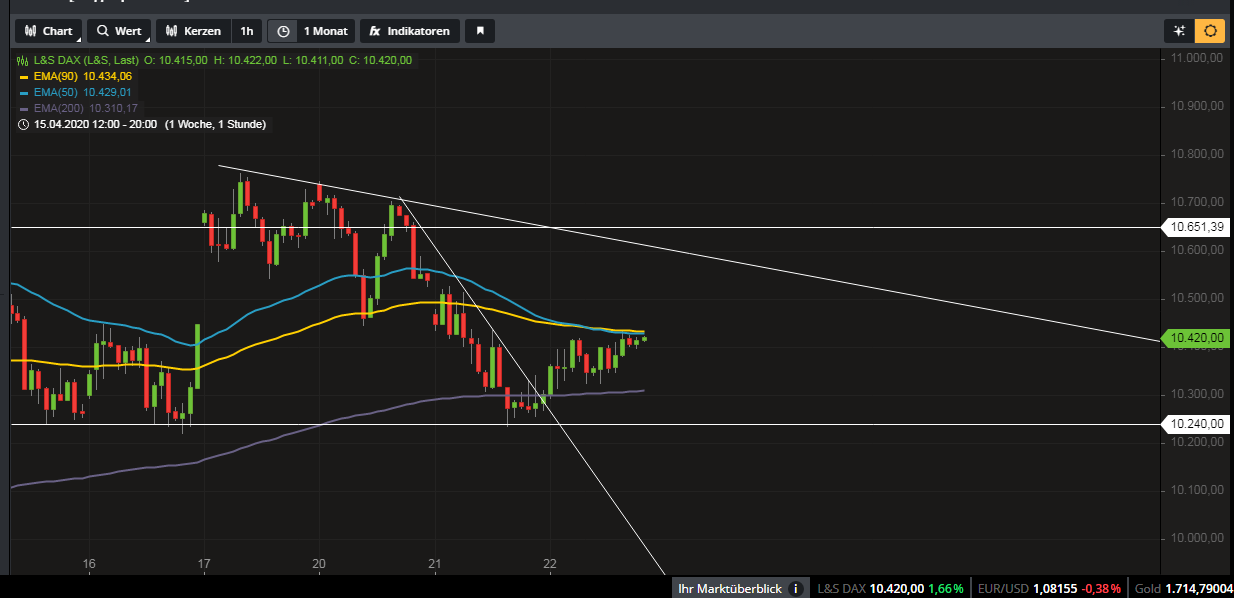
Task: Click the date label 16 on time axis
Action: (89, 564)
